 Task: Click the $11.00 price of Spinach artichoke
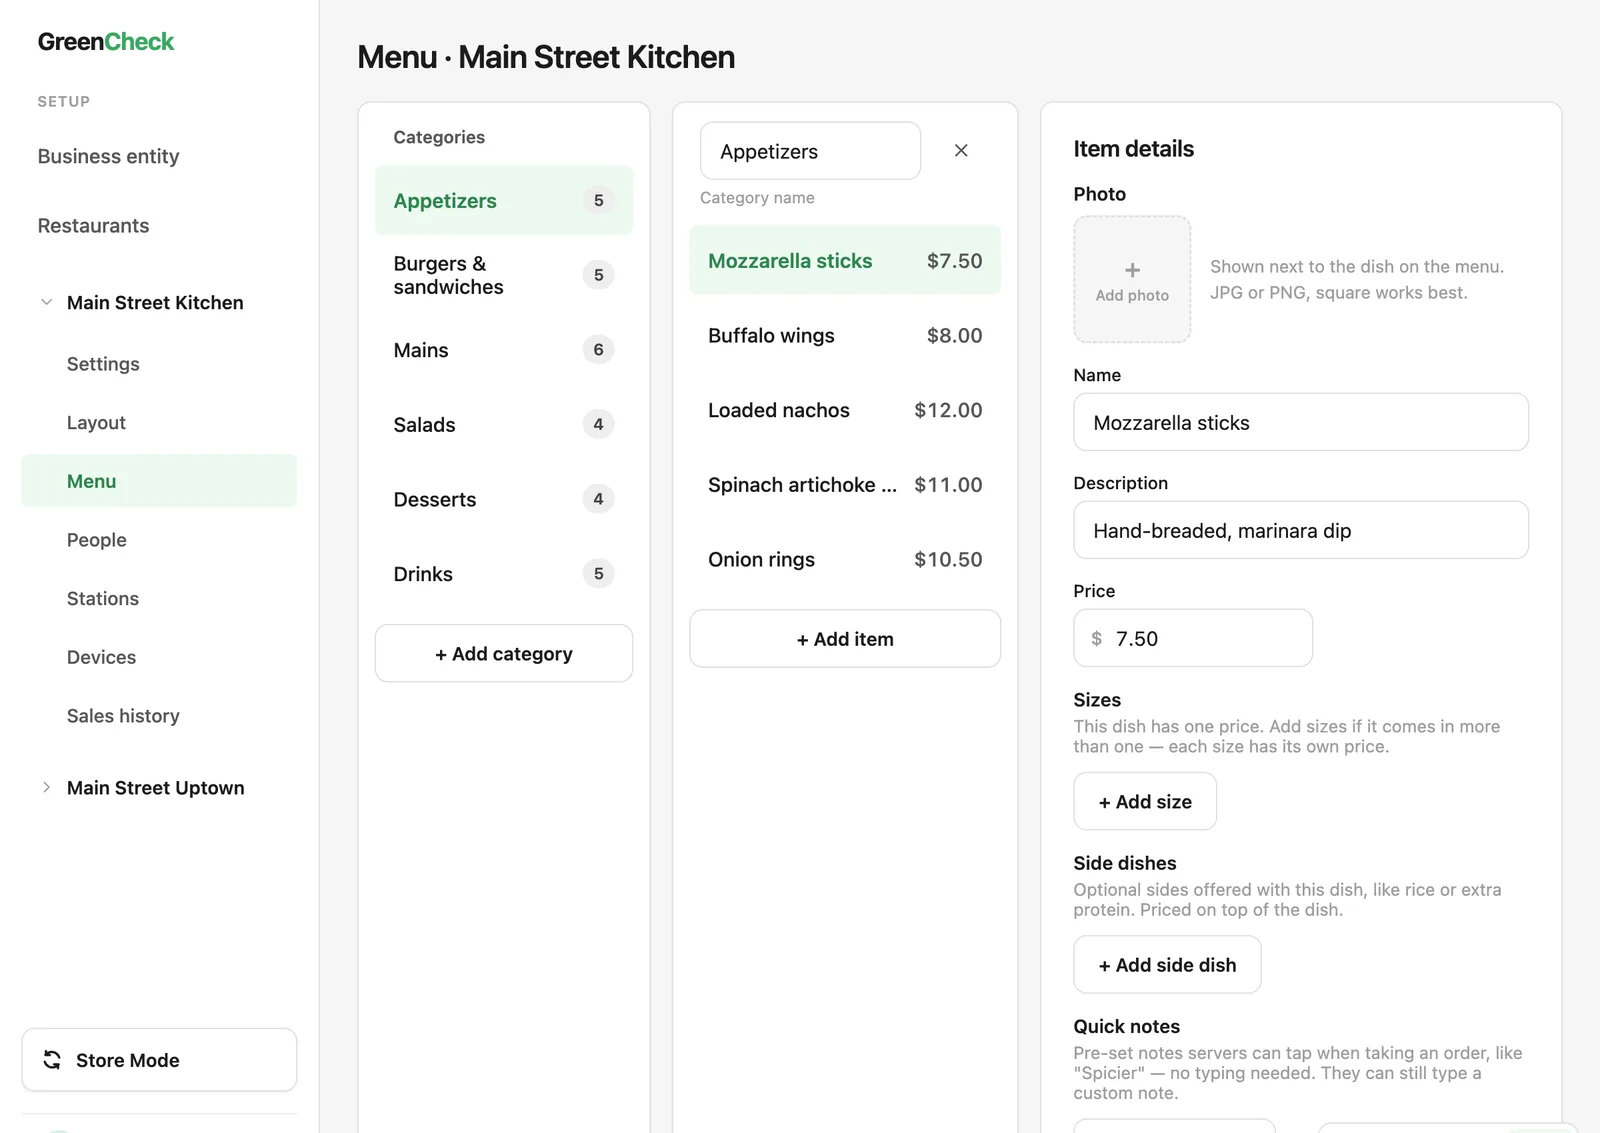coord(948,485)
